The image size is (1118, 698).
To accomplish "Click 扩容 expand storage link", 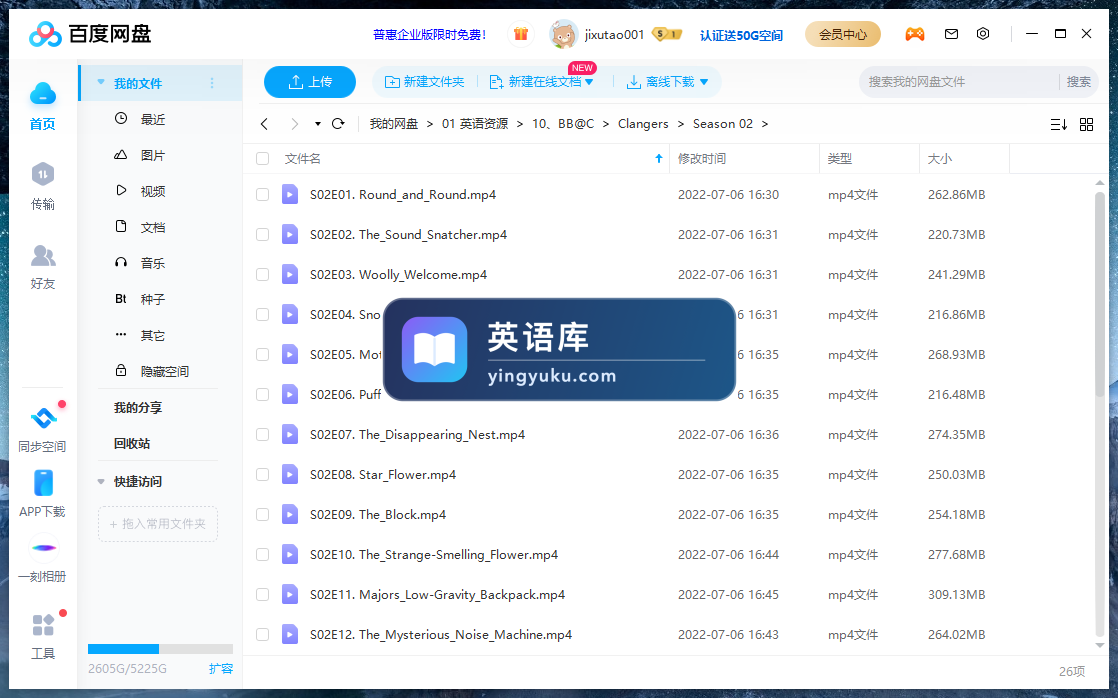I will [220, 669].
